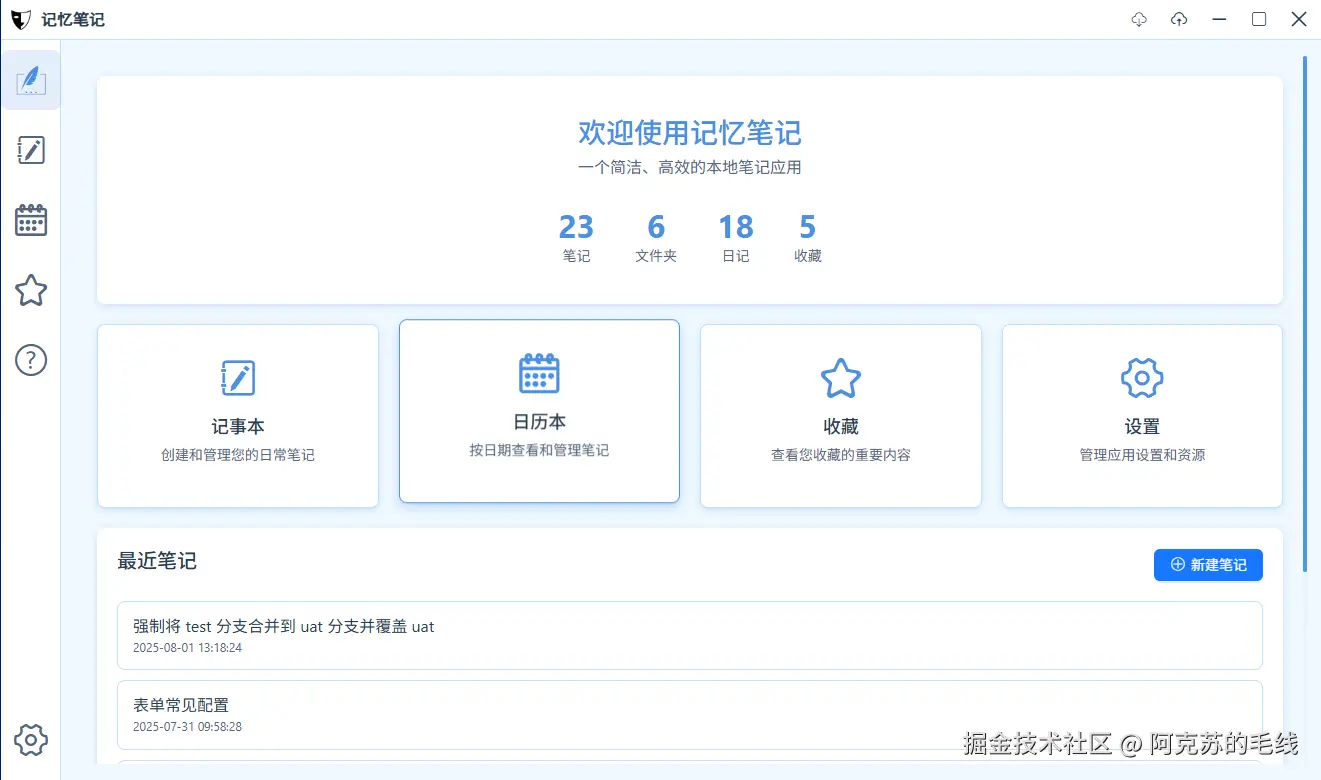The height and width of the screenshot is (780, 1321).
Task: Click the 收藏 card's star icon
Action: (841, 378)
